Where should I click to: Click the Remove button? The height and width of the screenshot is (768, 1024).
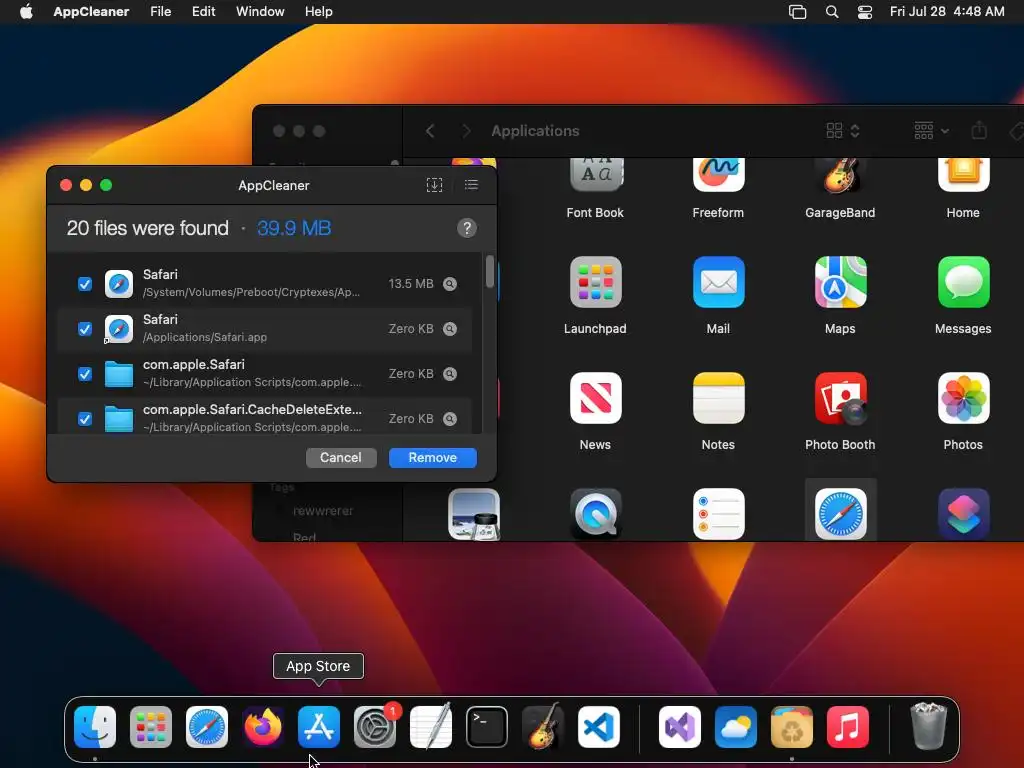click(432, 458)
